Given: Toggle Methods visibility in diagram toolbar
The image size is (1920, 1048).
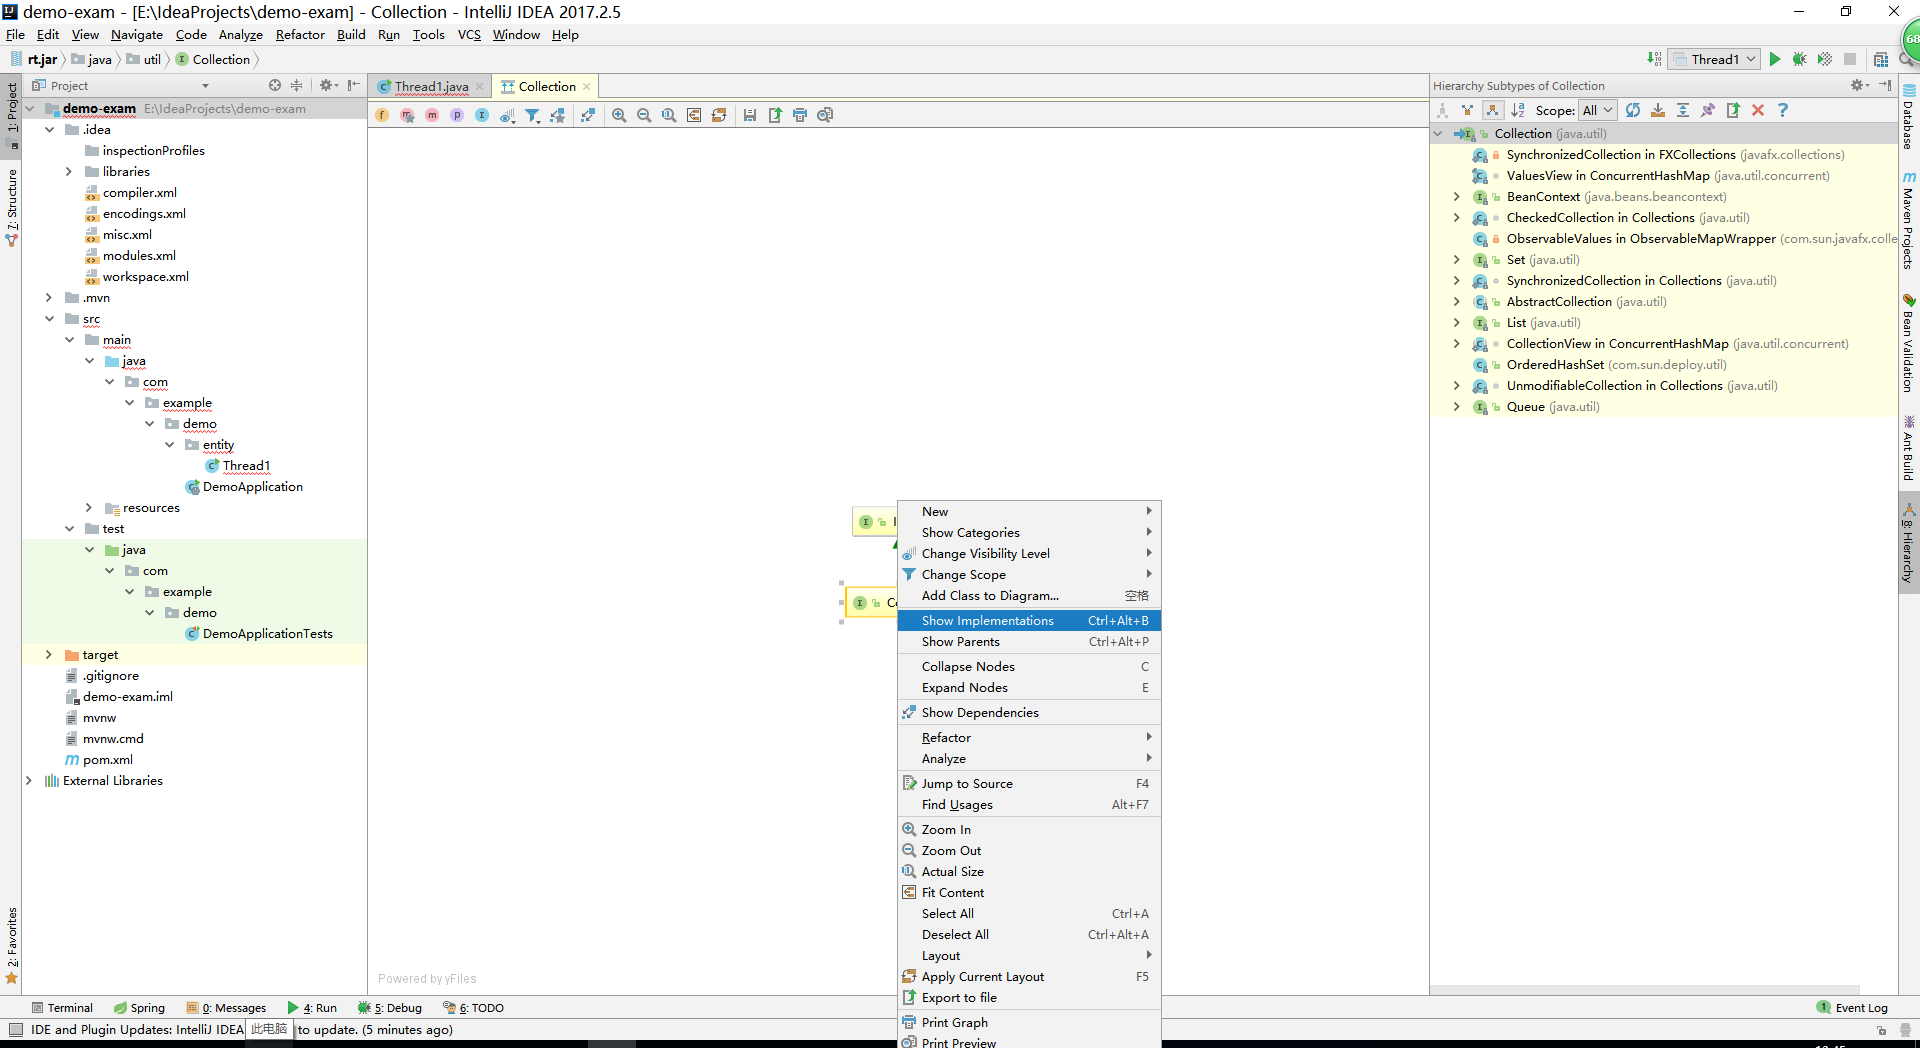Looking at the screenshot, I should (x=432, y=115).
